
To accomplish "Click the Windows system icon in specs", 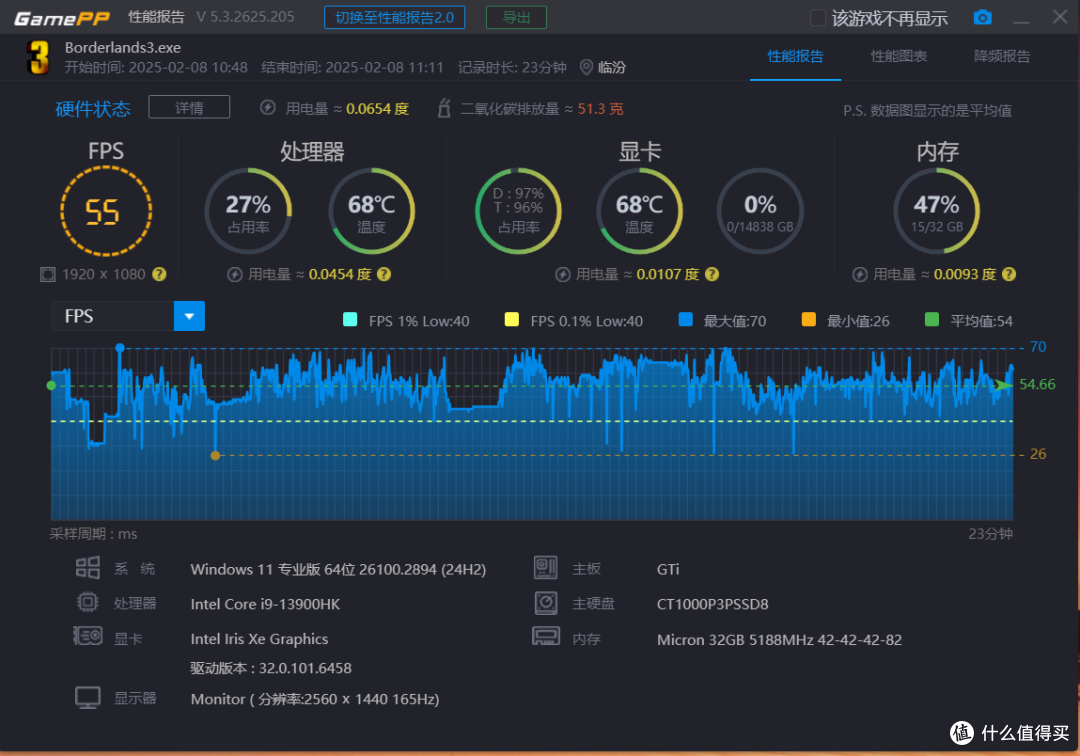I will 87,568.
